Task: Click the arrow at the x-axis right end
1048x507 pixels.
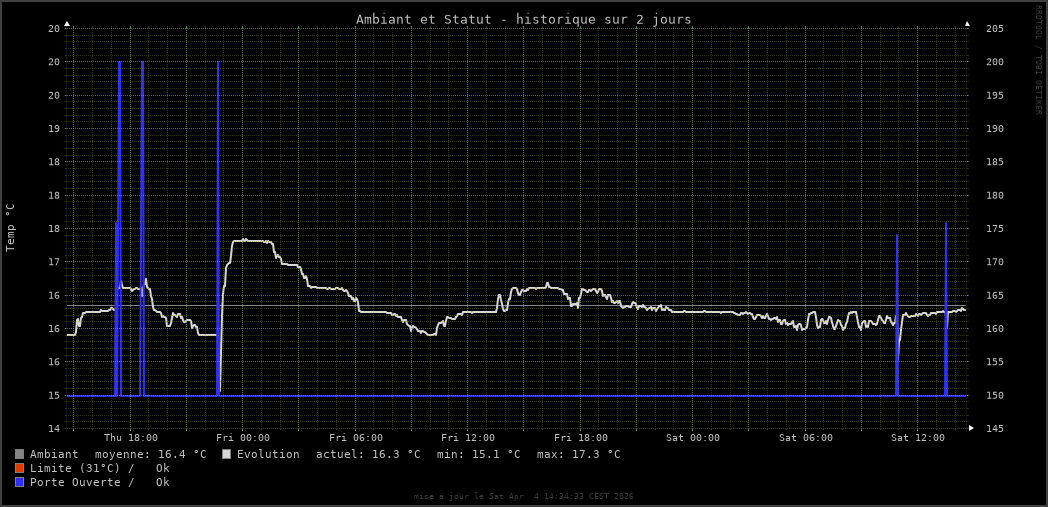Action: 971,428
